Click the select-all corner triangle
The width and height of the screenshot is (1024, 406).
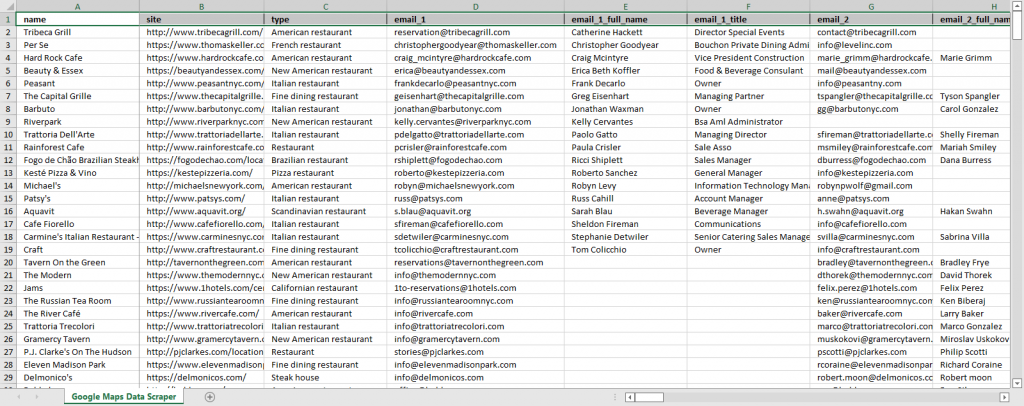(9, 6)
